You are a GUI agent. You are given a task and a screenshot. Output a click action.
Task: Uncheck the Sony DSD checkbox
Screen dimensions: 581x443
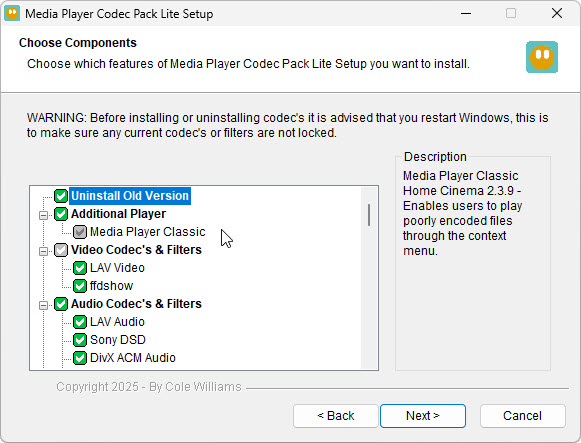coord(80,340)
